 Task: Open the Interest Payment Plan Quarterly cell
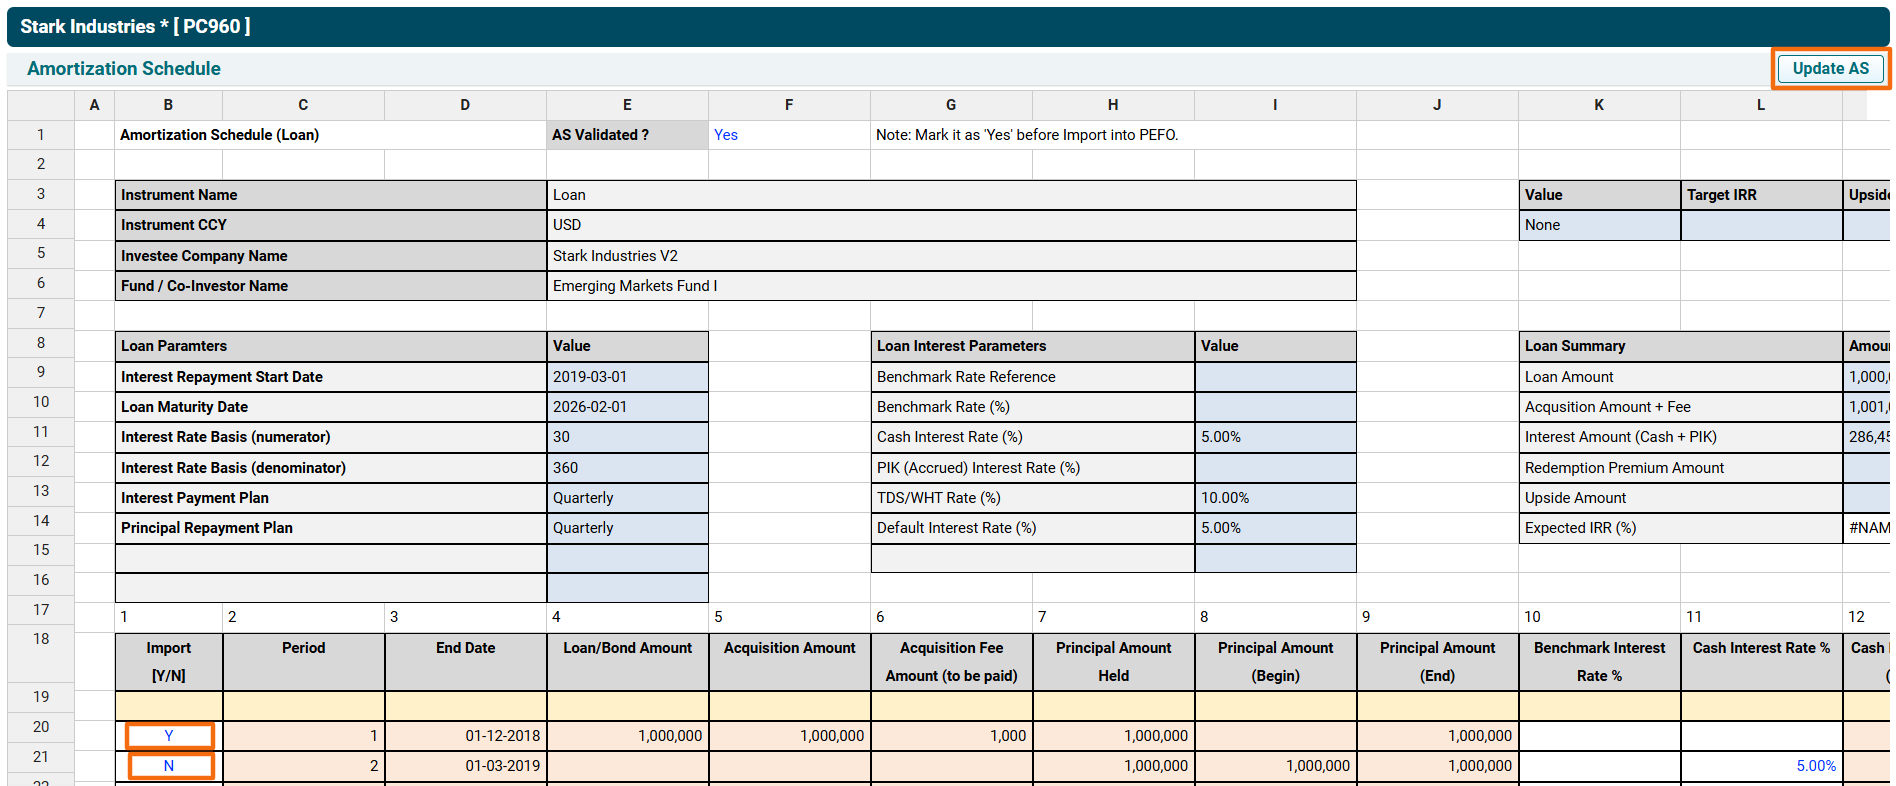[627, 498]
